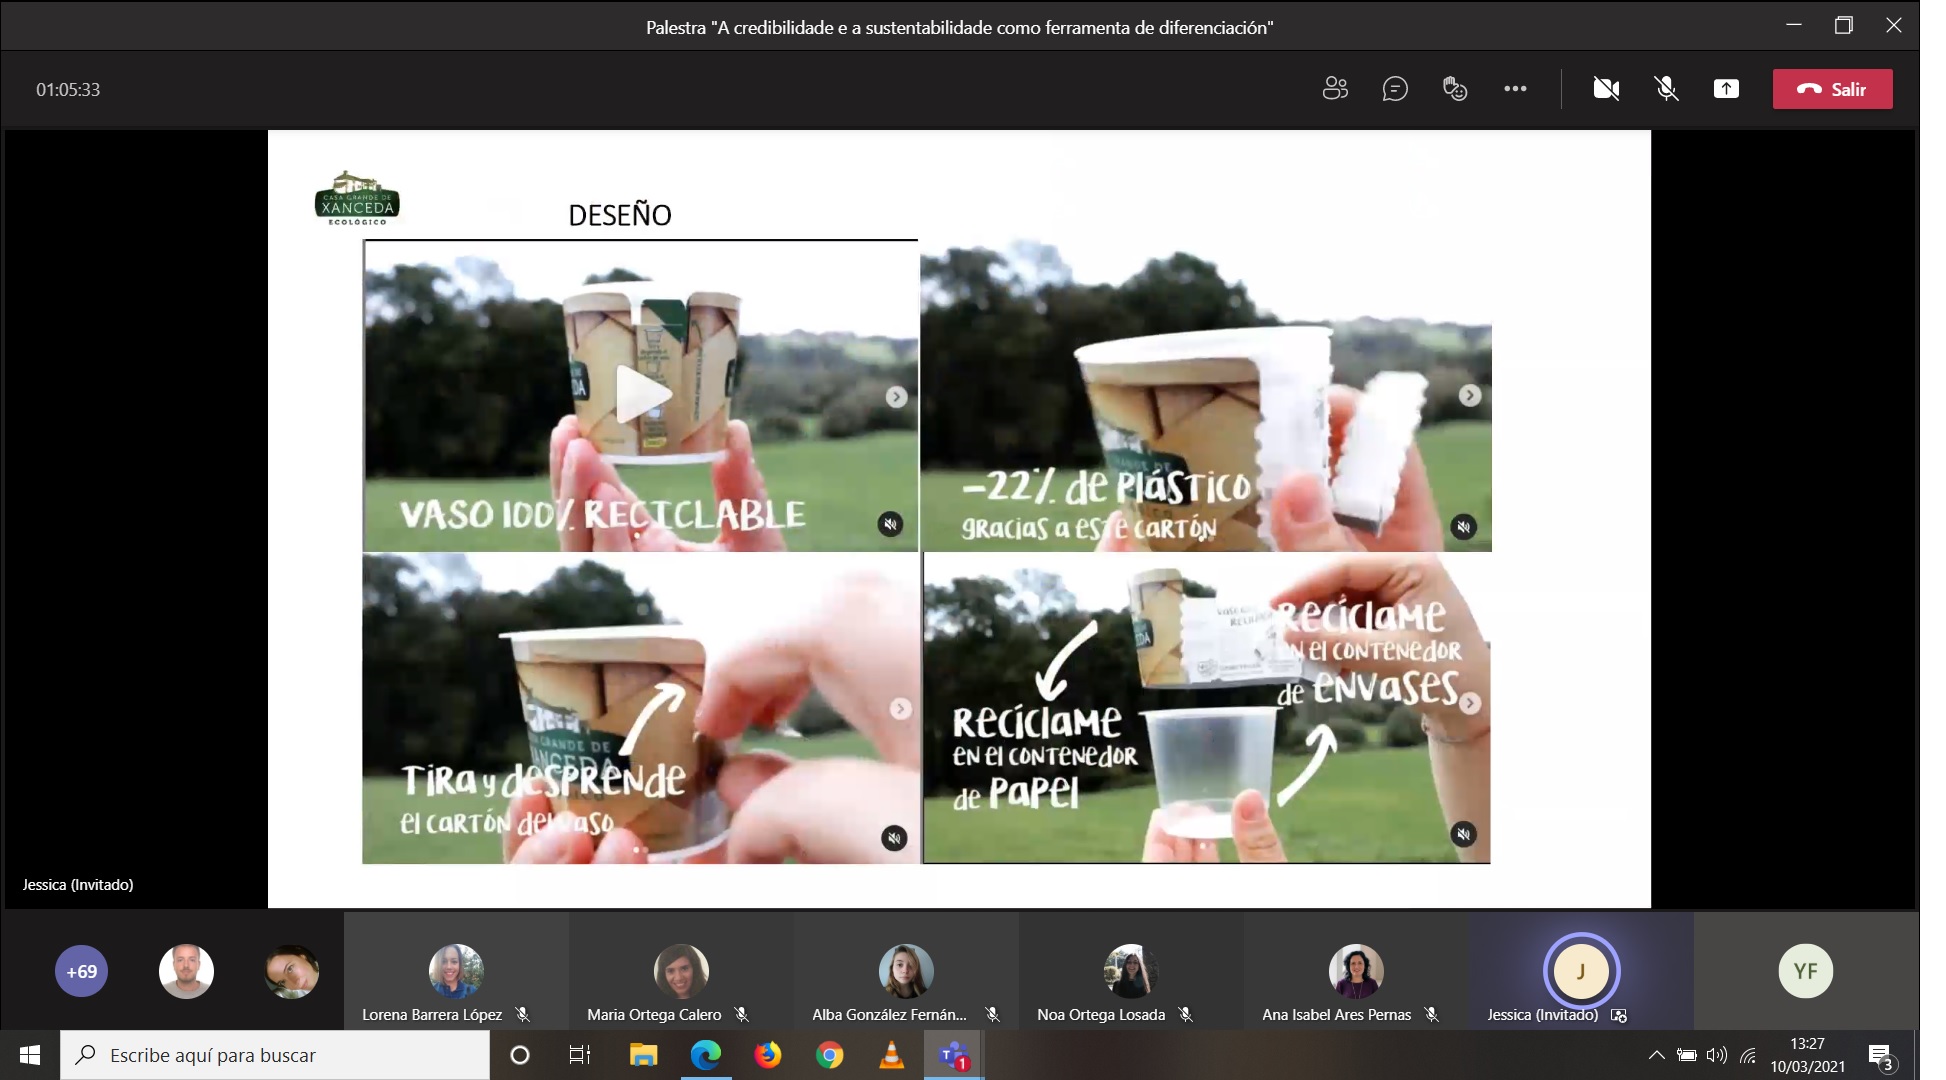The width and height of the screenshot is (1946, 1080).
Task: Select Ana Isabel Ares Pernas participant tile
Action: [x=1356, y=971]
